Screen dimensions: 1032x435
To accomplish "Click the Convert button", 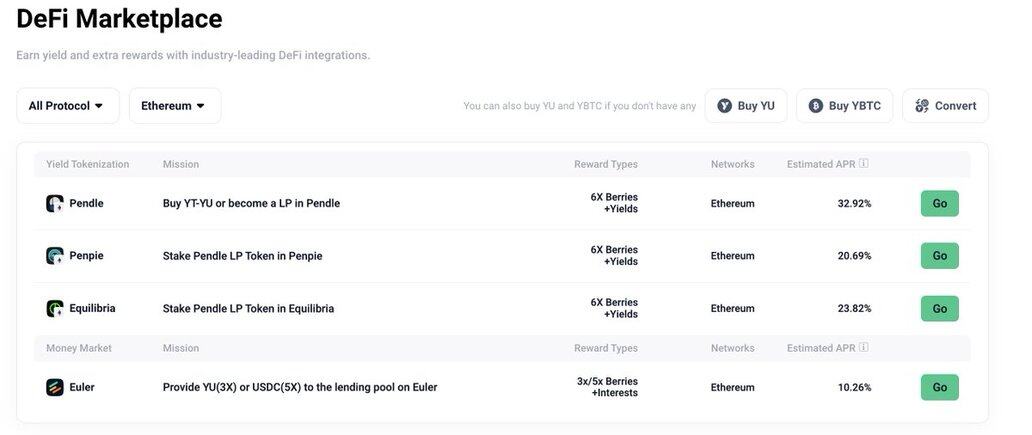I will pos(945,106).
